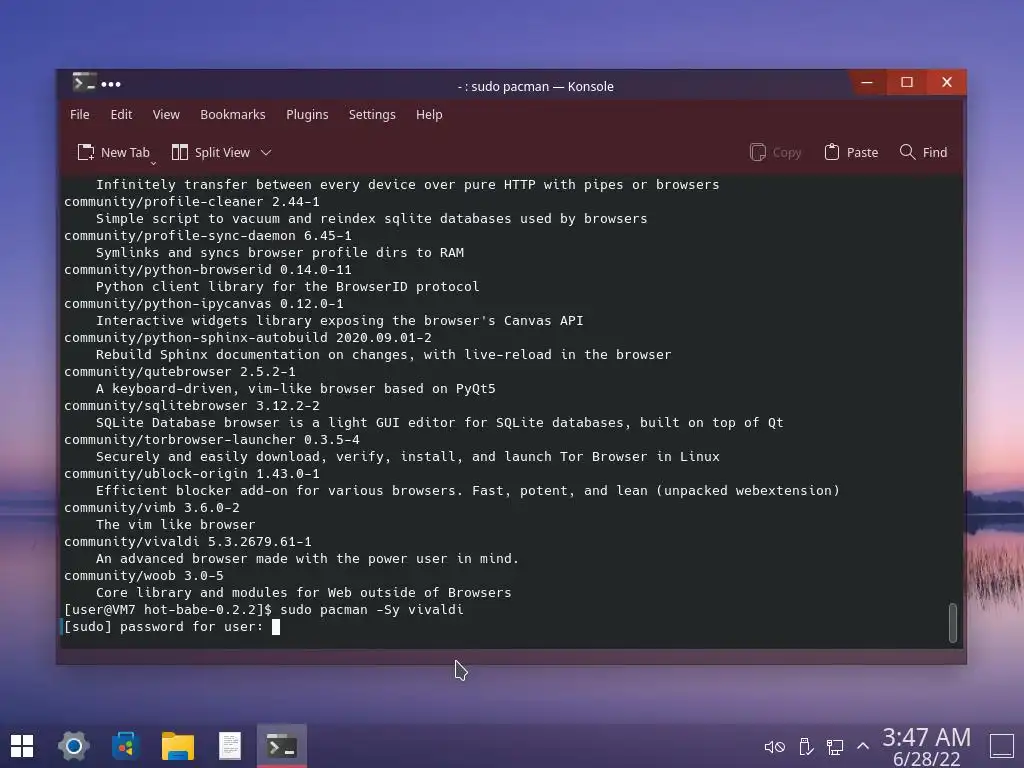Click the terminal scrollbar handle
Image resolution: width=1024 pixels, height=768 pixels.
(x=953, y=623)
